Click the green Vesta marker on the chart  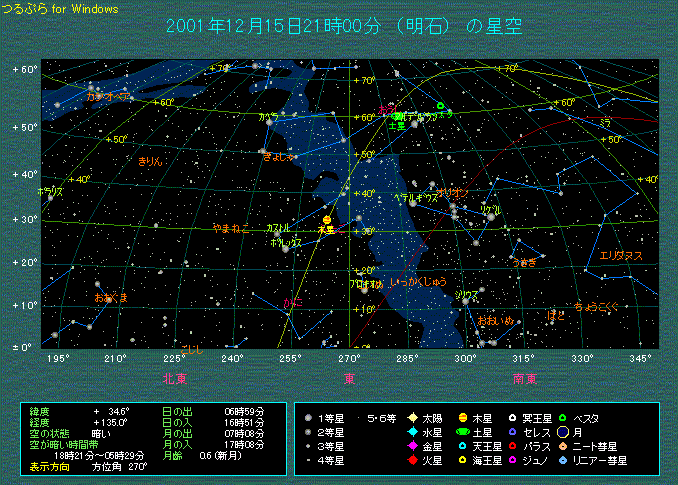(x=440, y=105)
